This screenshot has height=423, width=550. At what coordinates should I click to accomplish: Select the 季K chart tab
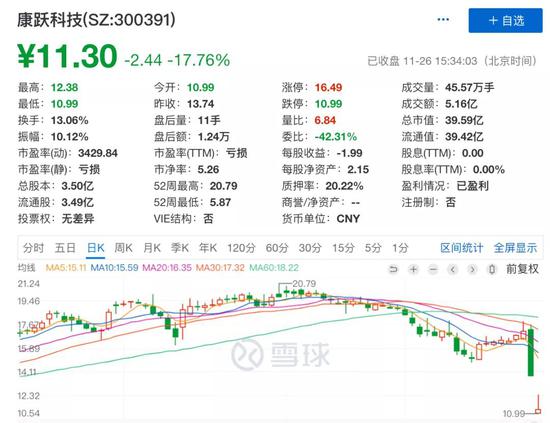[180, 248]
